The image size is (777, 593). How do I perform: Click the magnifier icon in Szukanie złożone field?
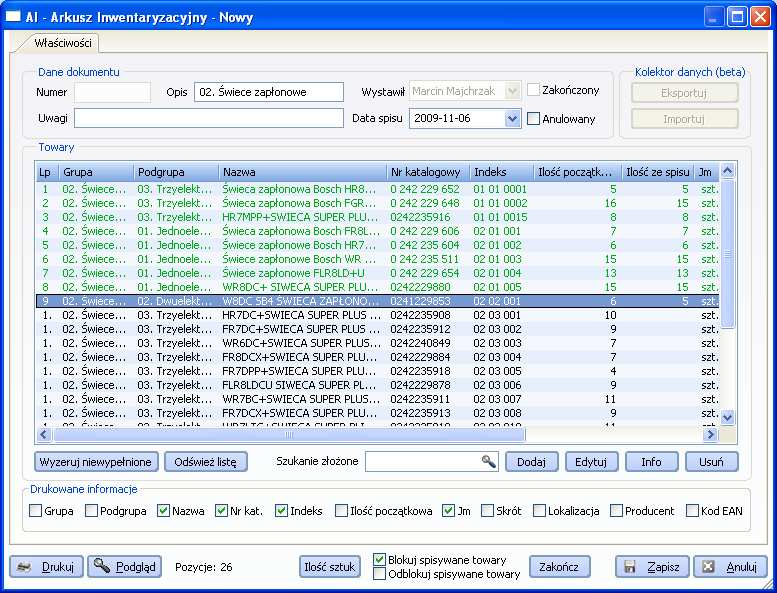[489, 461]
